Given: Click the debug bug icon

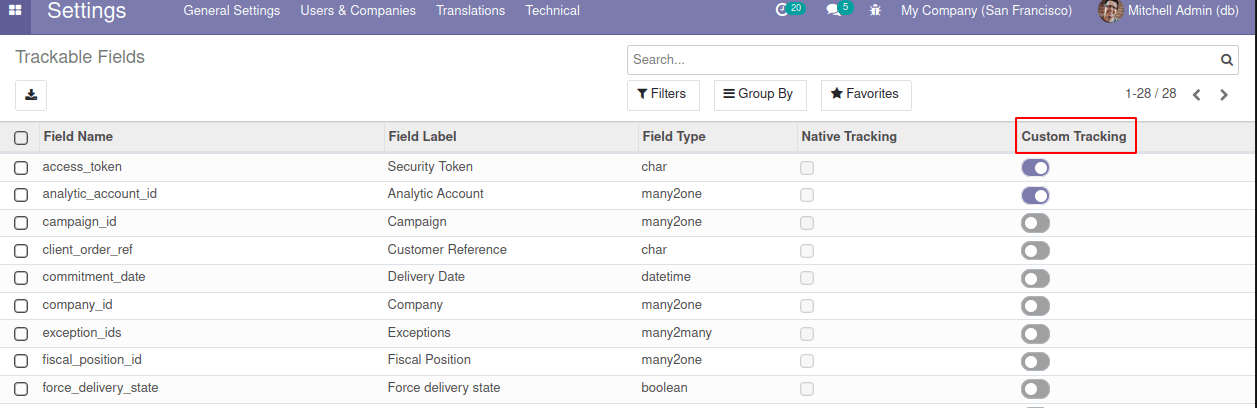Looking at the screenshot, I should point(876,11).
